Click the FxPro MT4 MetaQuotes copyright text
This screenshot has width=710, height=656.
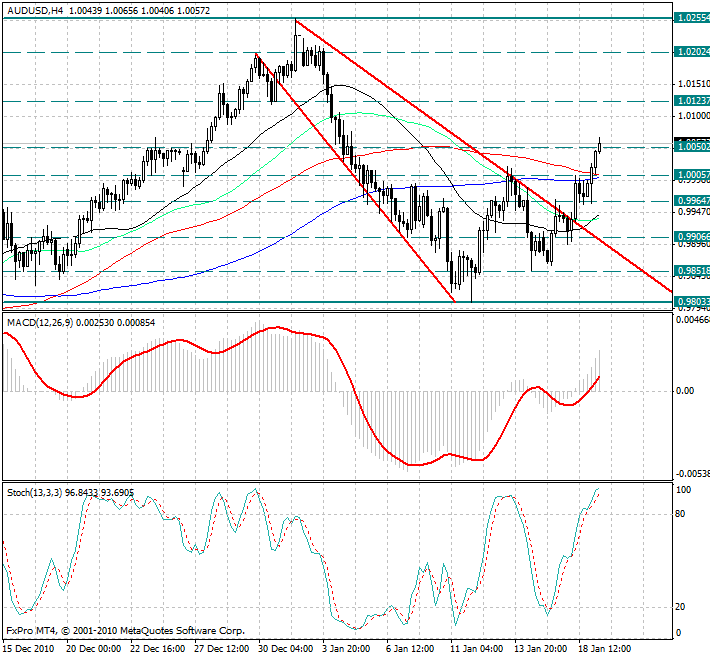click(125, 631)
